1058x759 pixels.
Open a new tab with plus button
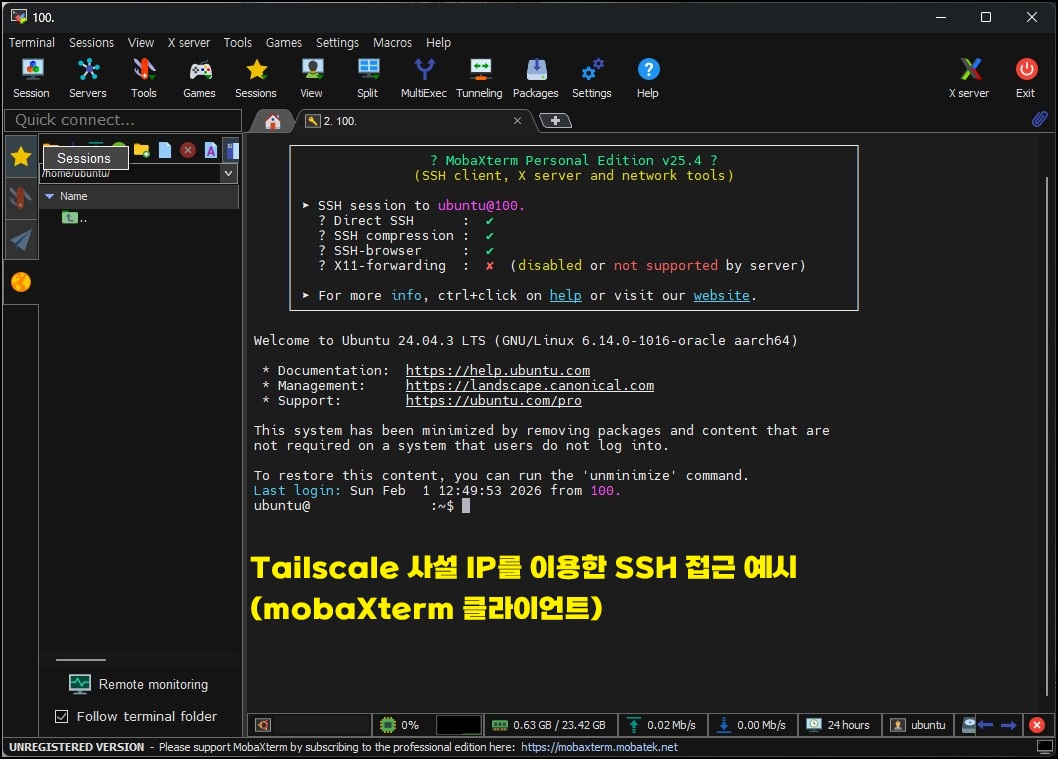555,121
